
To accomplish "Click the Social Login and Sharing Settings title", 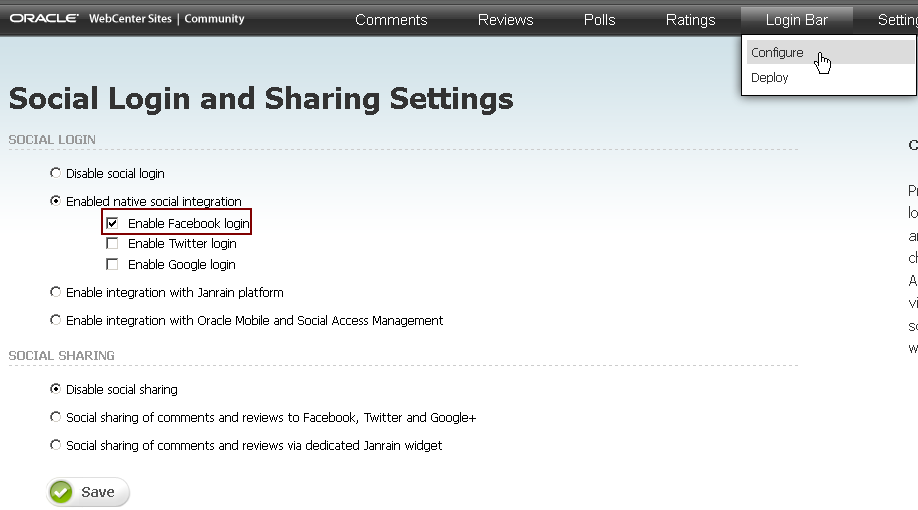I will coord(261,98).
